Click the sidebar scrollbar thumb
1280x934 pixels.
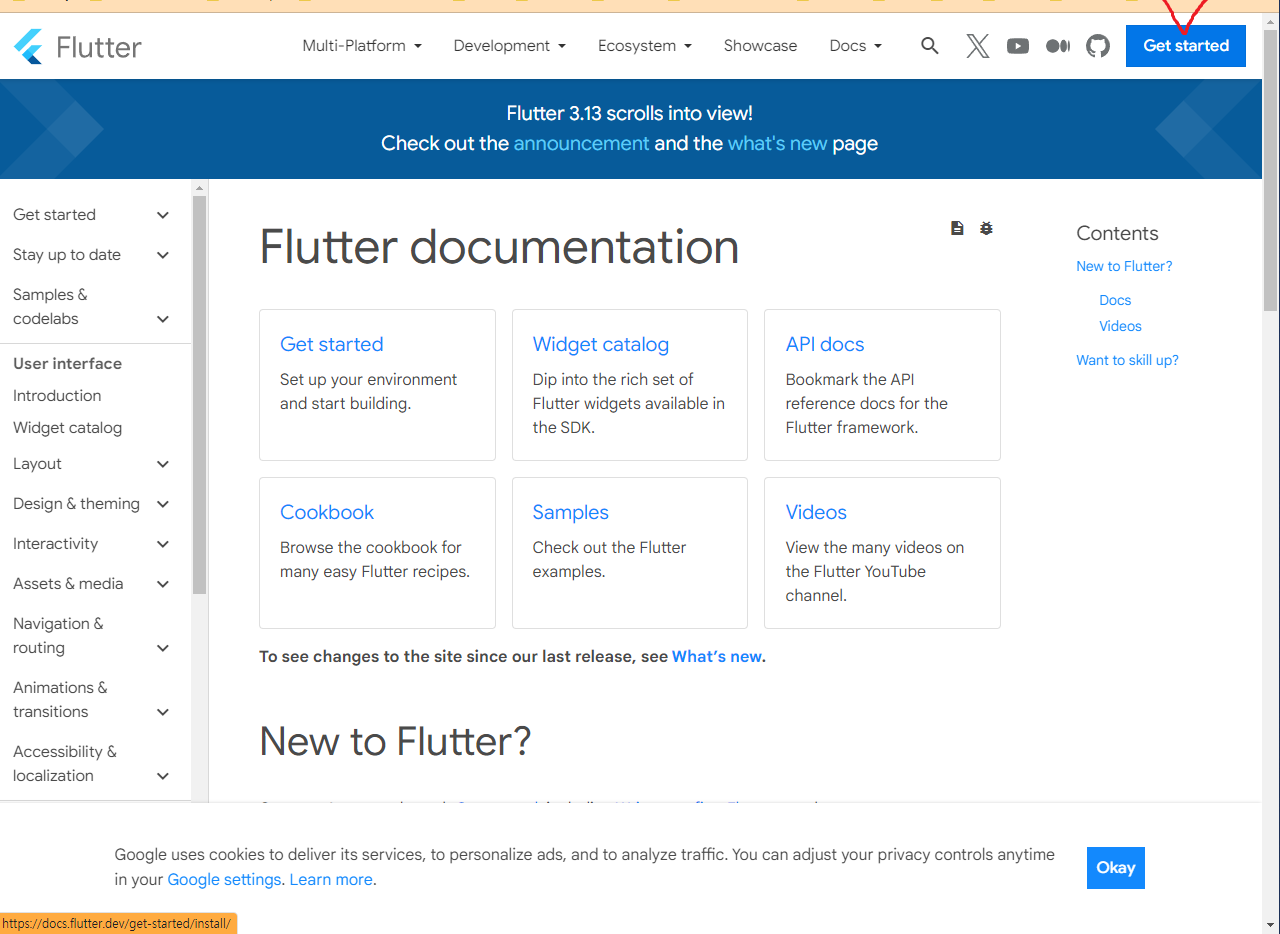pyautogui.click(x=199, y=395)
